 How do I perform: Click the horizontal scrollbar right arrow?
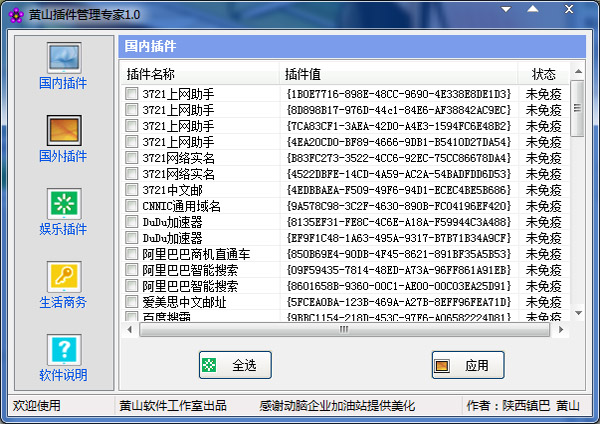pos(561,329)
